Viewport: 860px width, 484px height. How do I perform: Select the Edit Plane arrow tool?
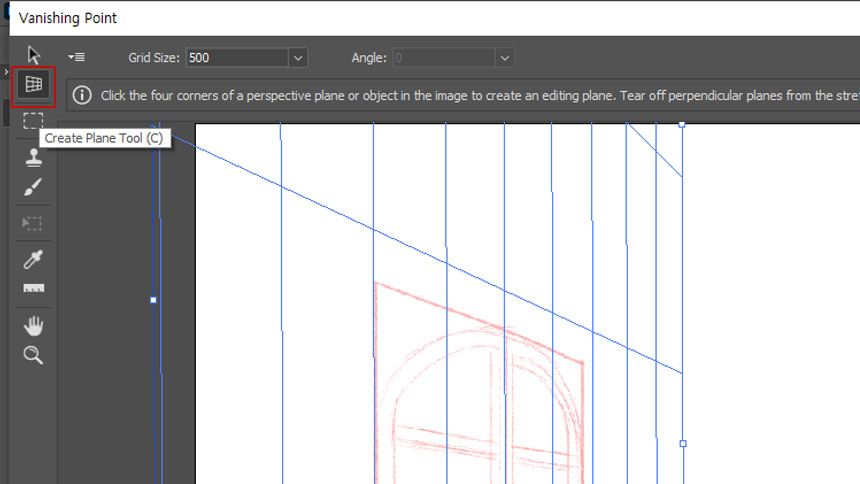pyautogui.click(x=33, y=55)
